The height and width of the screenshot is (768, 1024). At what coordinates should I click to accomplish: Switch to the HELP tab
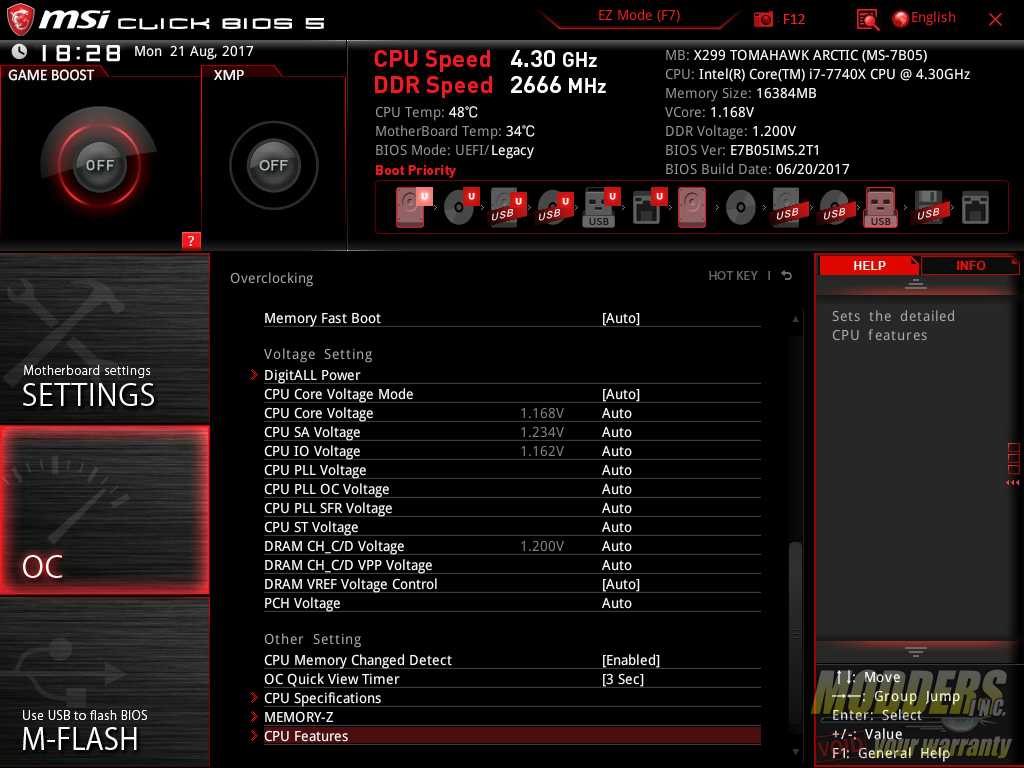coord(869,266)
